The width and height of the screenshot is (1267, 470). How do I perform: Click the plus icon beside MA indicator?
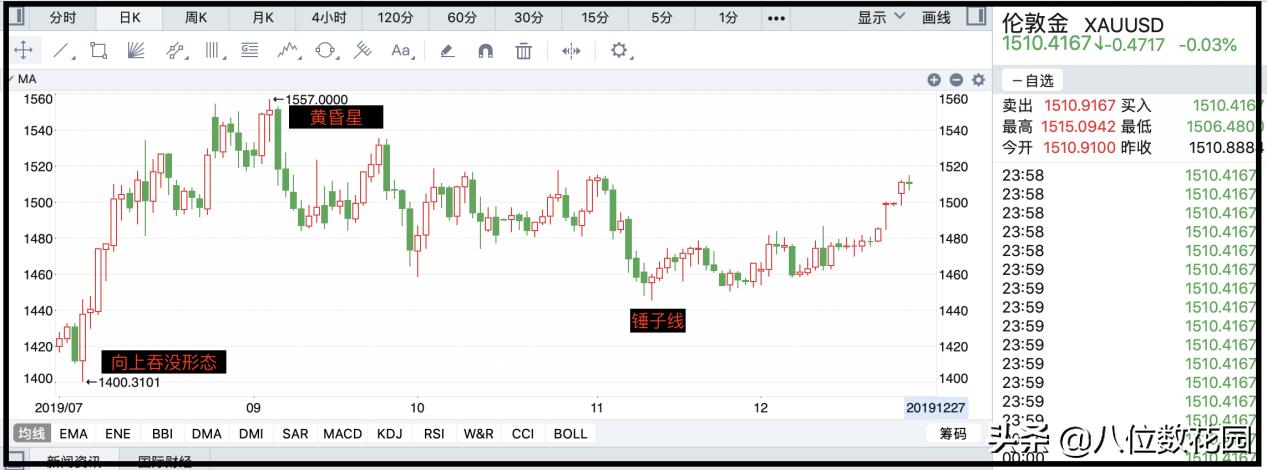[x=933, y=79]
